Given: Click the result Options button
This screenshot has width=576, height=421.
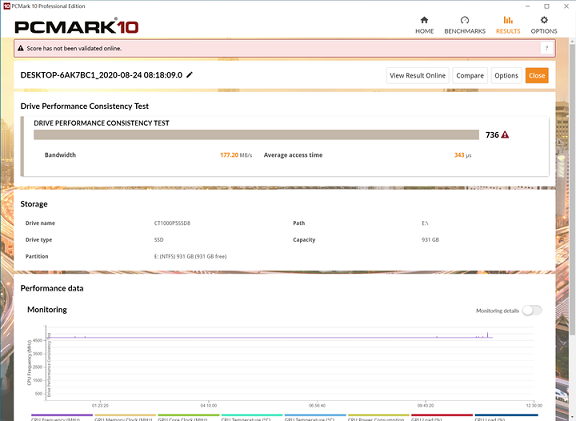Looking at the screenshot, I should point(506,75).
